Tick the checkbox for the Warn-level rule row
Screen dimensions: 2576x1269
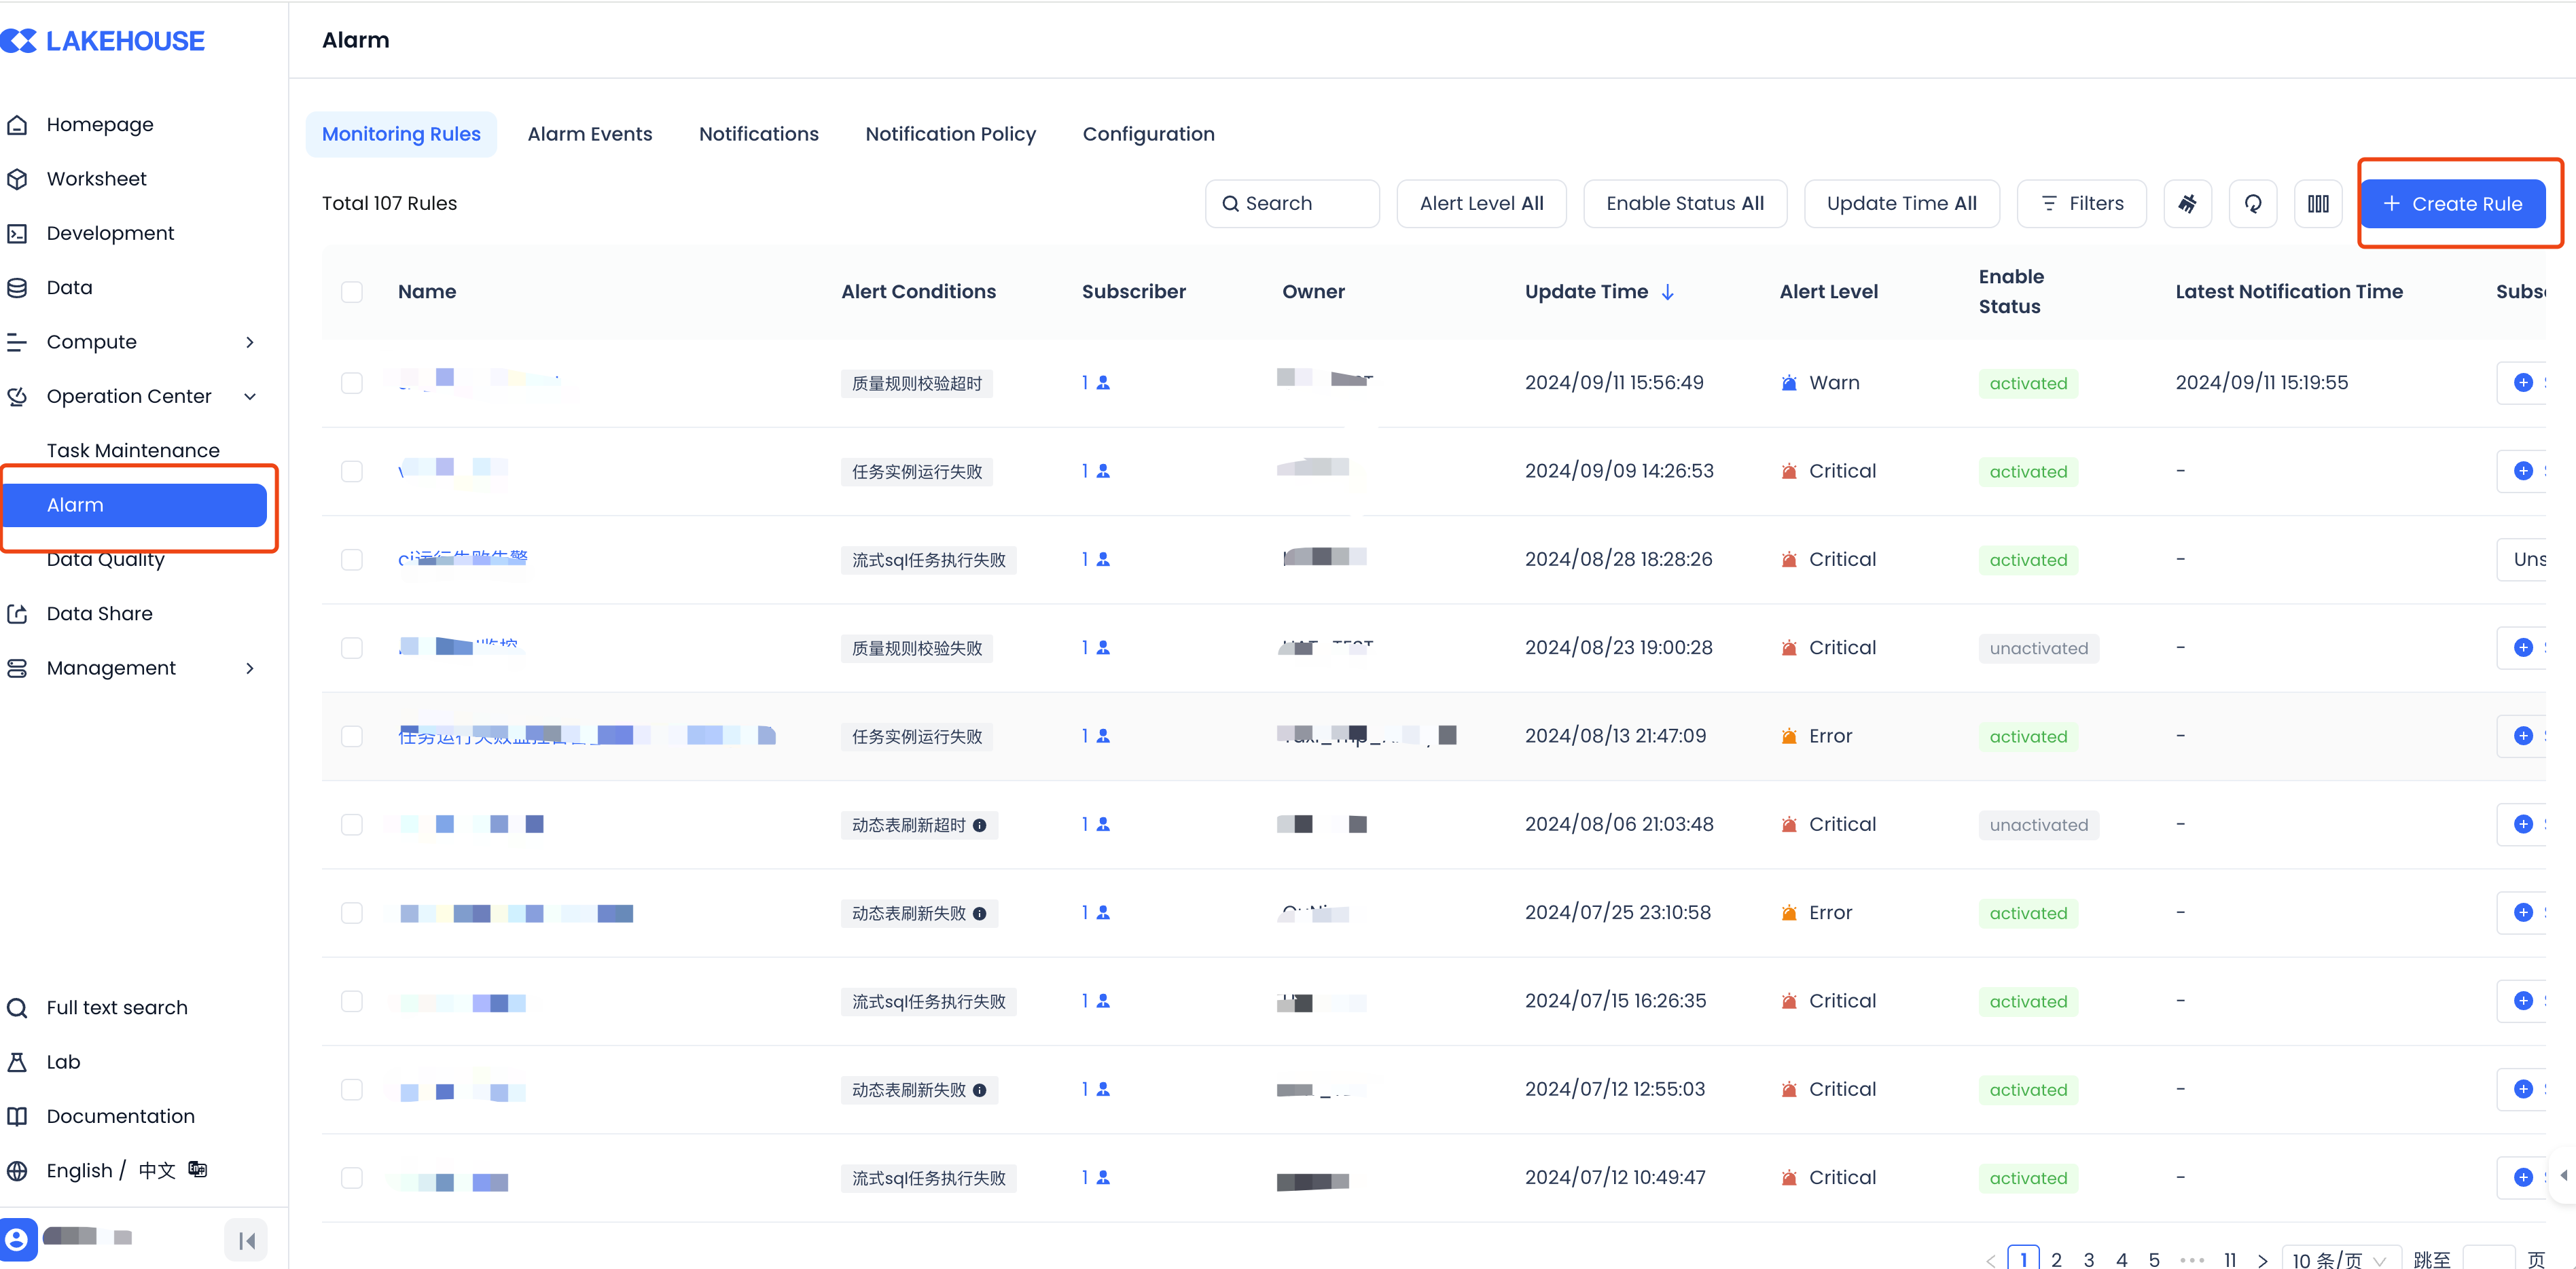point(352,383)
